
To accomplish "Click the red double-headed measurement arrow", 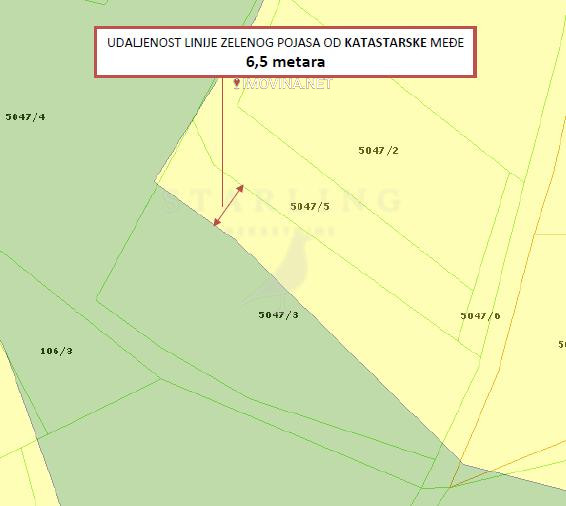I will click(x=228, y=205).
